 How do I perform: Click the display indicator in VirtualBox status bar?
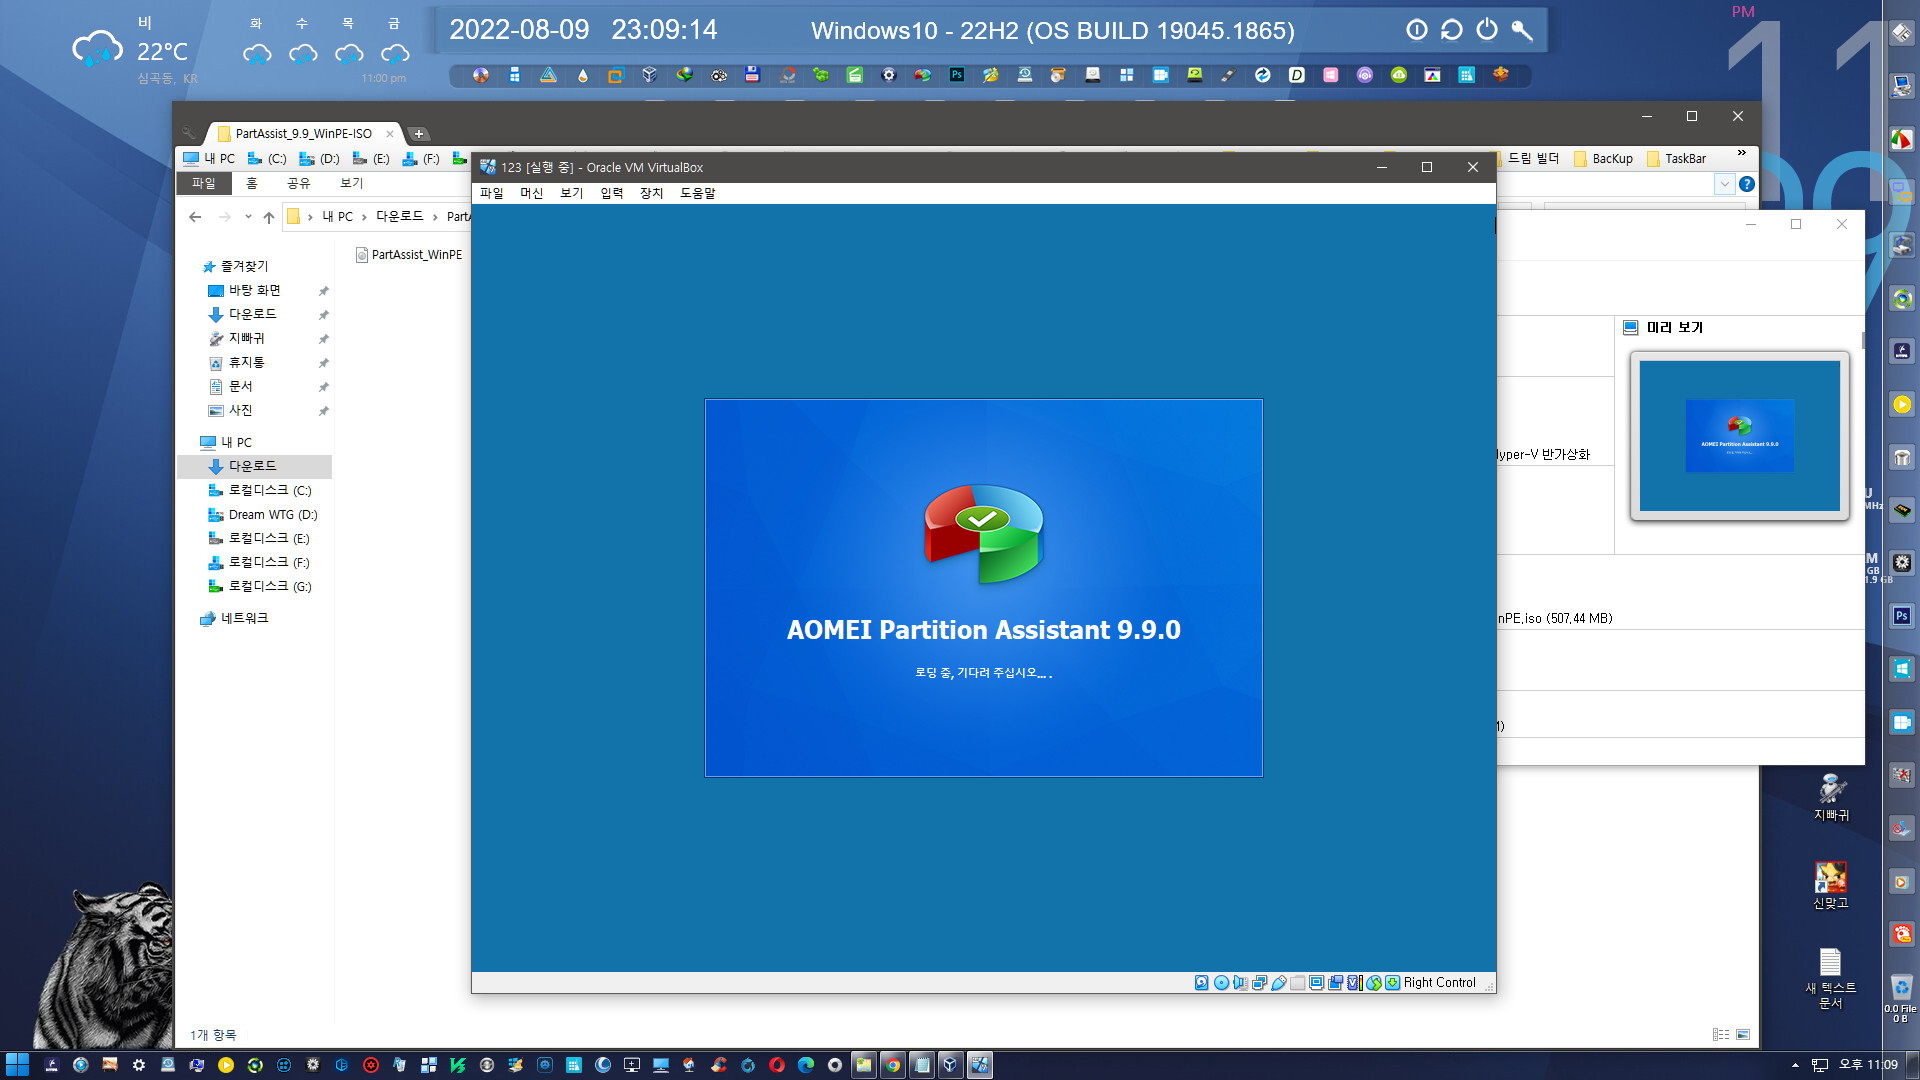point(1317,983)
